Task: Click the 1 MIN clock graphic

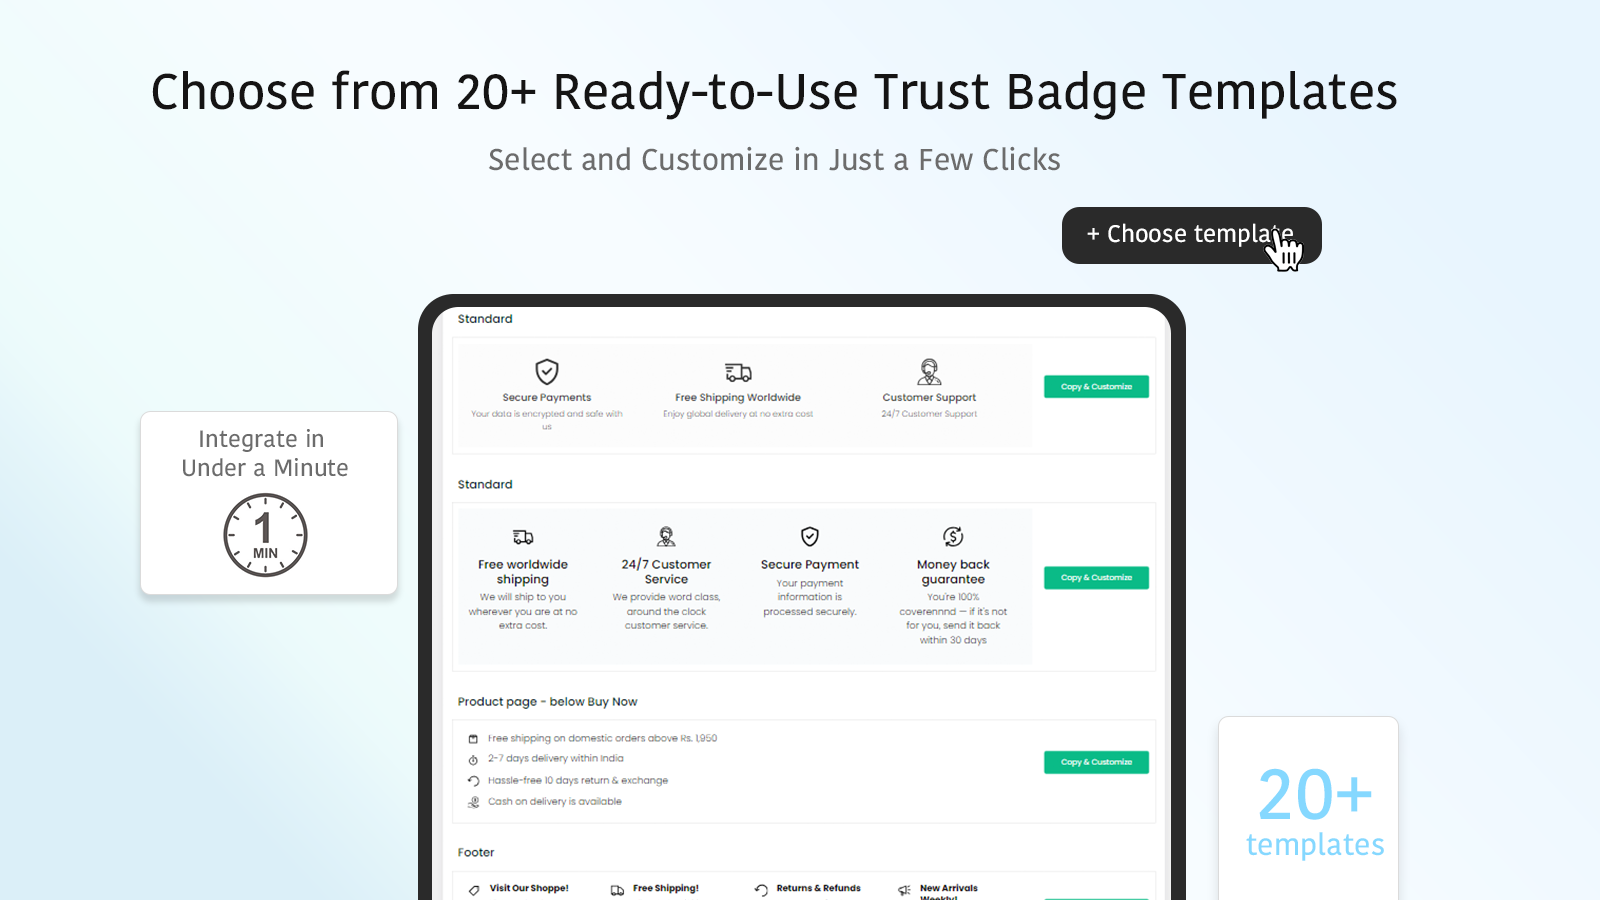Action: (x=265, y=535)
